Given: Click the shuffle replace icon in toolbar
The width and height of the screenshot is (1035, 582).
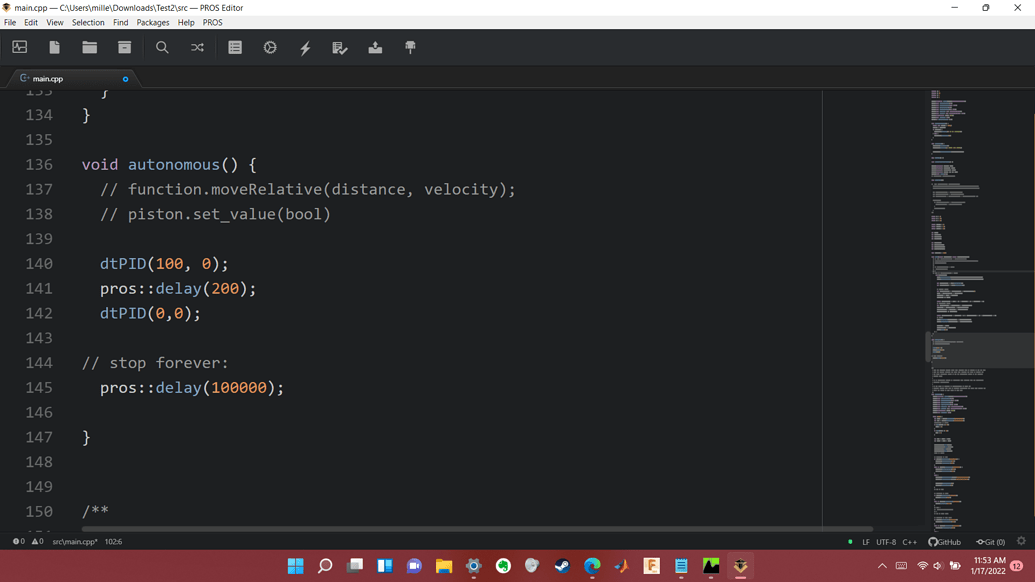Looking at the screenshot, I should coord(197,47).
